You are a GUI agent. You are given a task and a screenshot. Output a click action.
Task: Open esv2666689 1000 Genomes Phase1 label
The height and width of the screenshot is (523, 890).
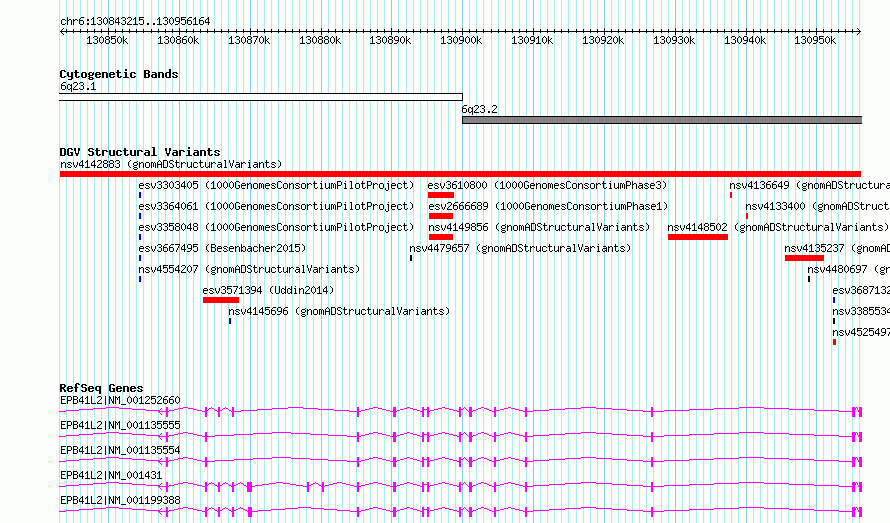tap(548, 206)
